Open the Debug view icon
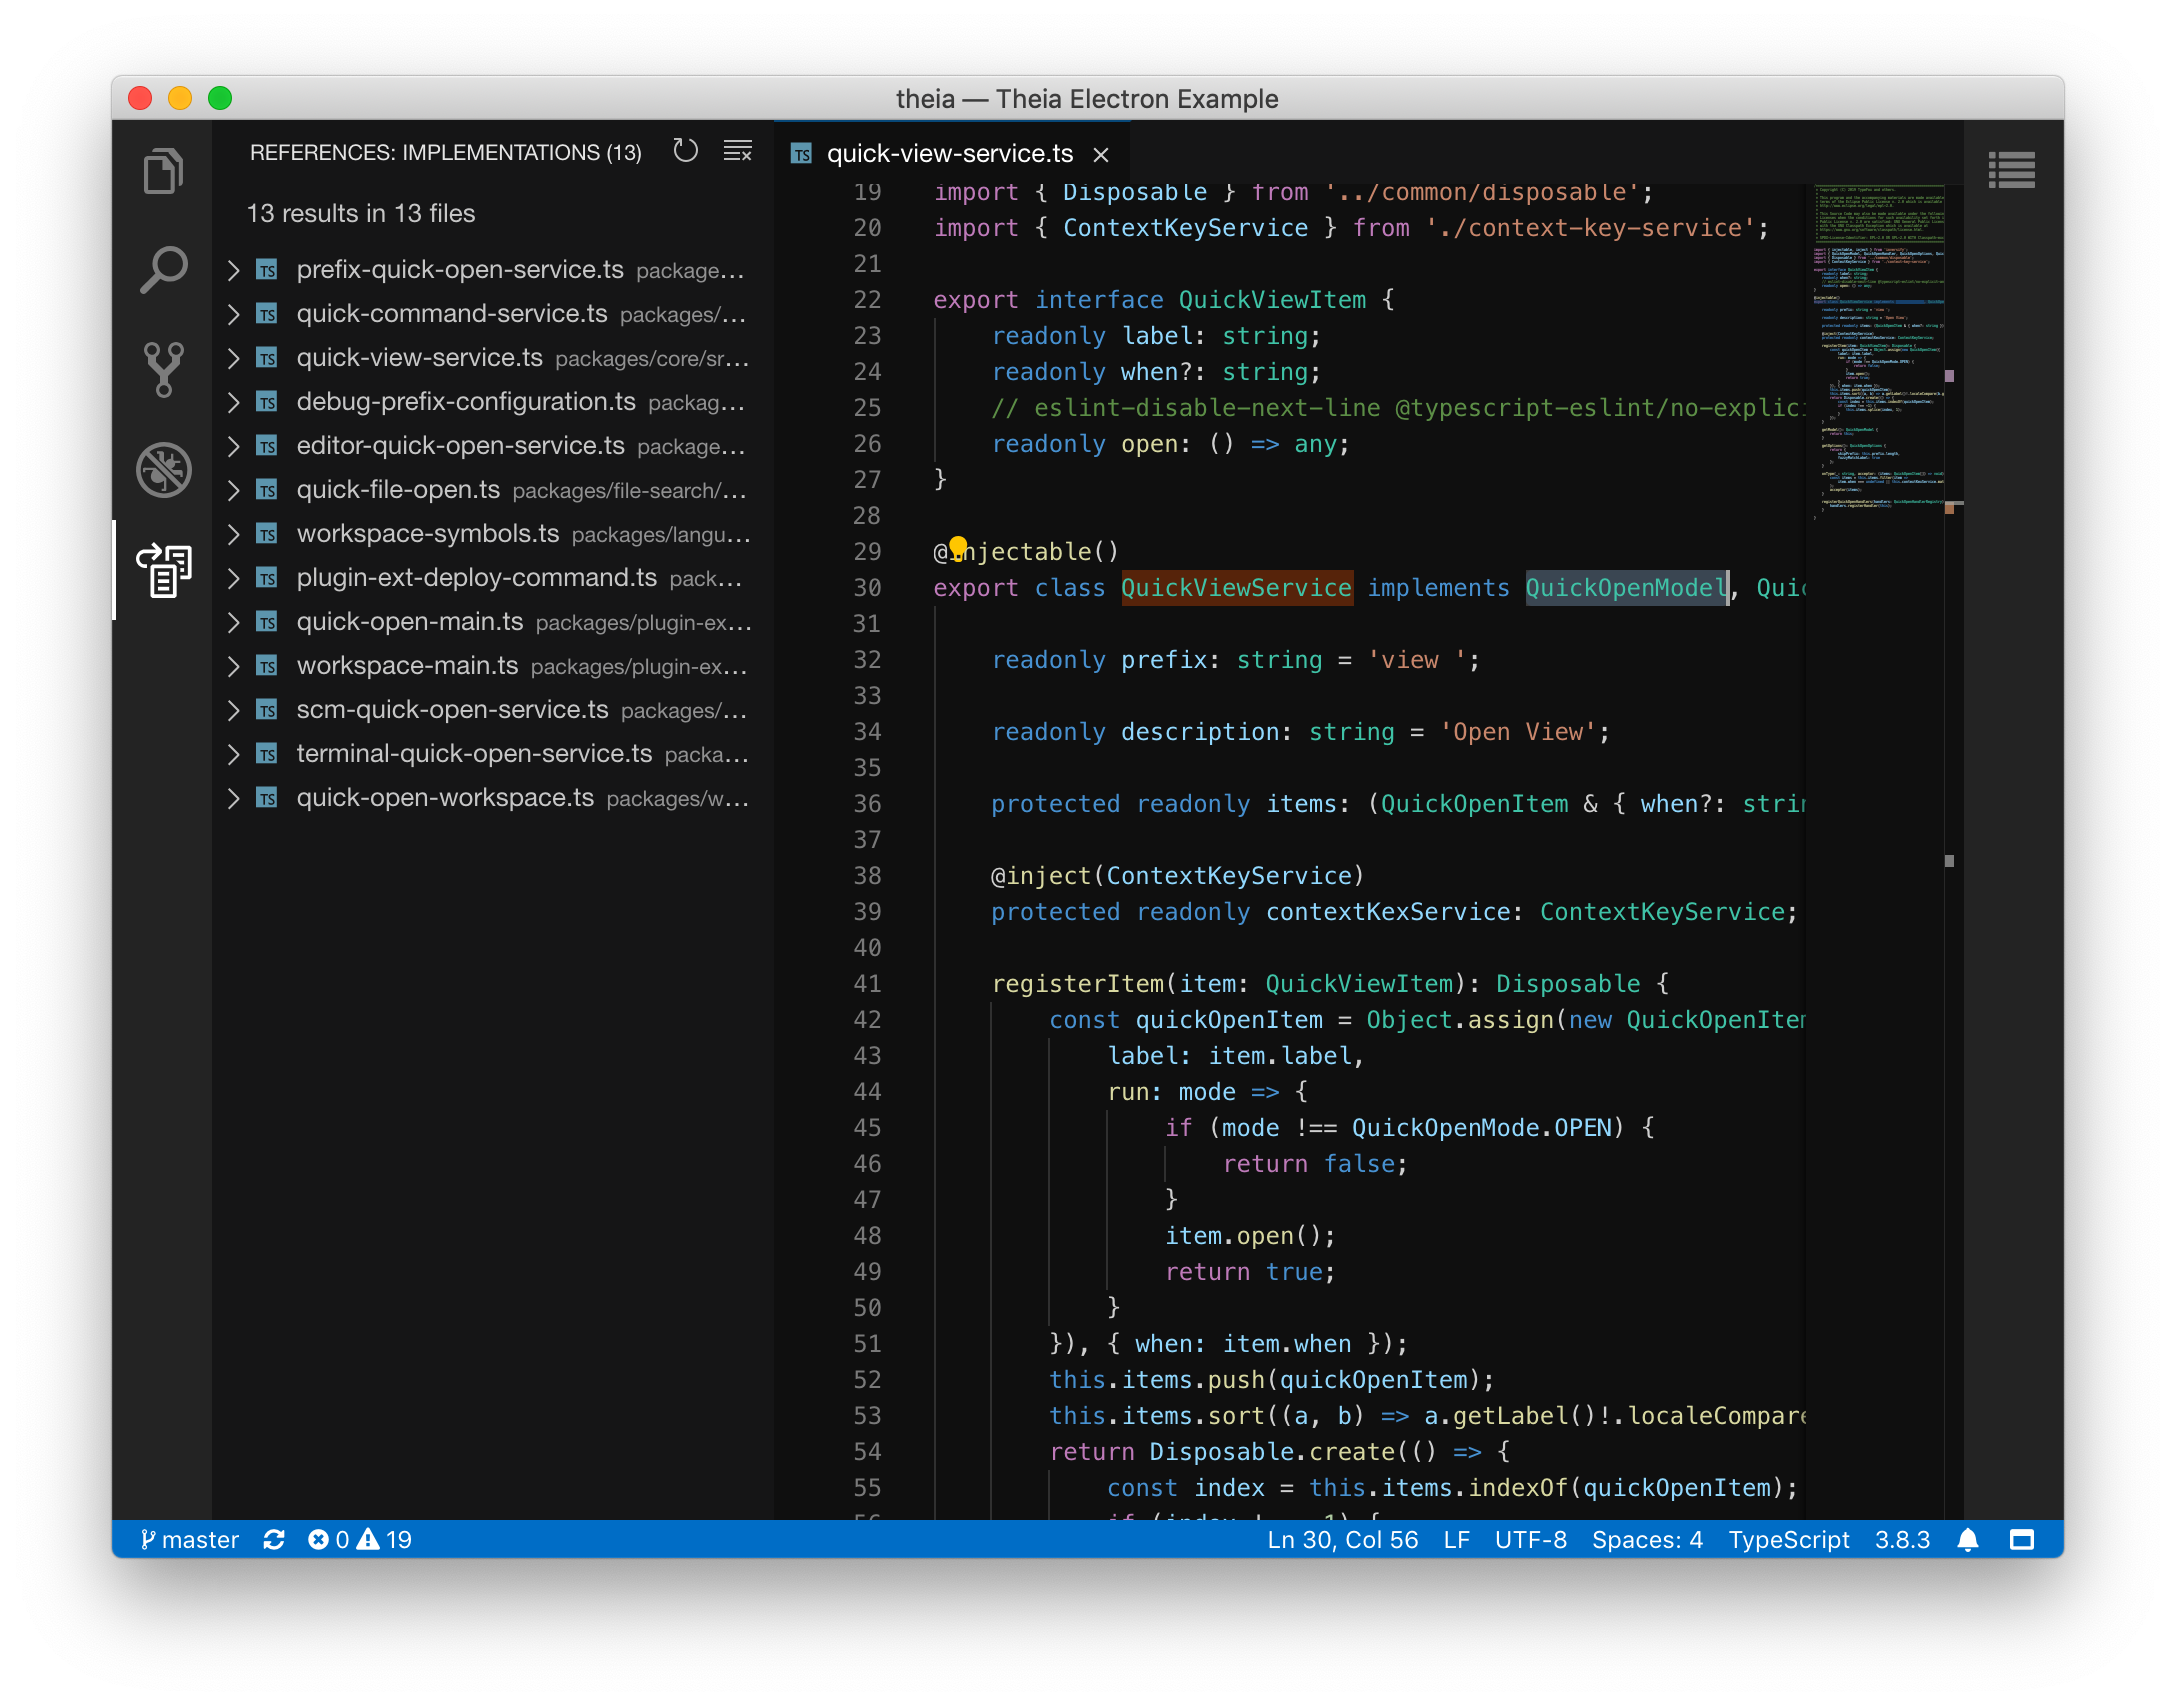Viewport: 2176px width, 1706px height. [x=163, y=469]
